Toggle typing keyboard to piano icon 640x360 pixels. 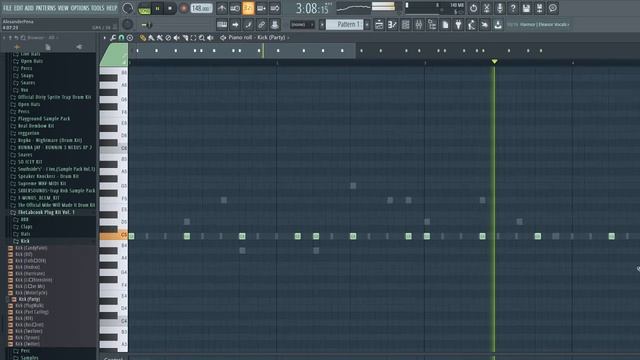(x=222, y=25)
